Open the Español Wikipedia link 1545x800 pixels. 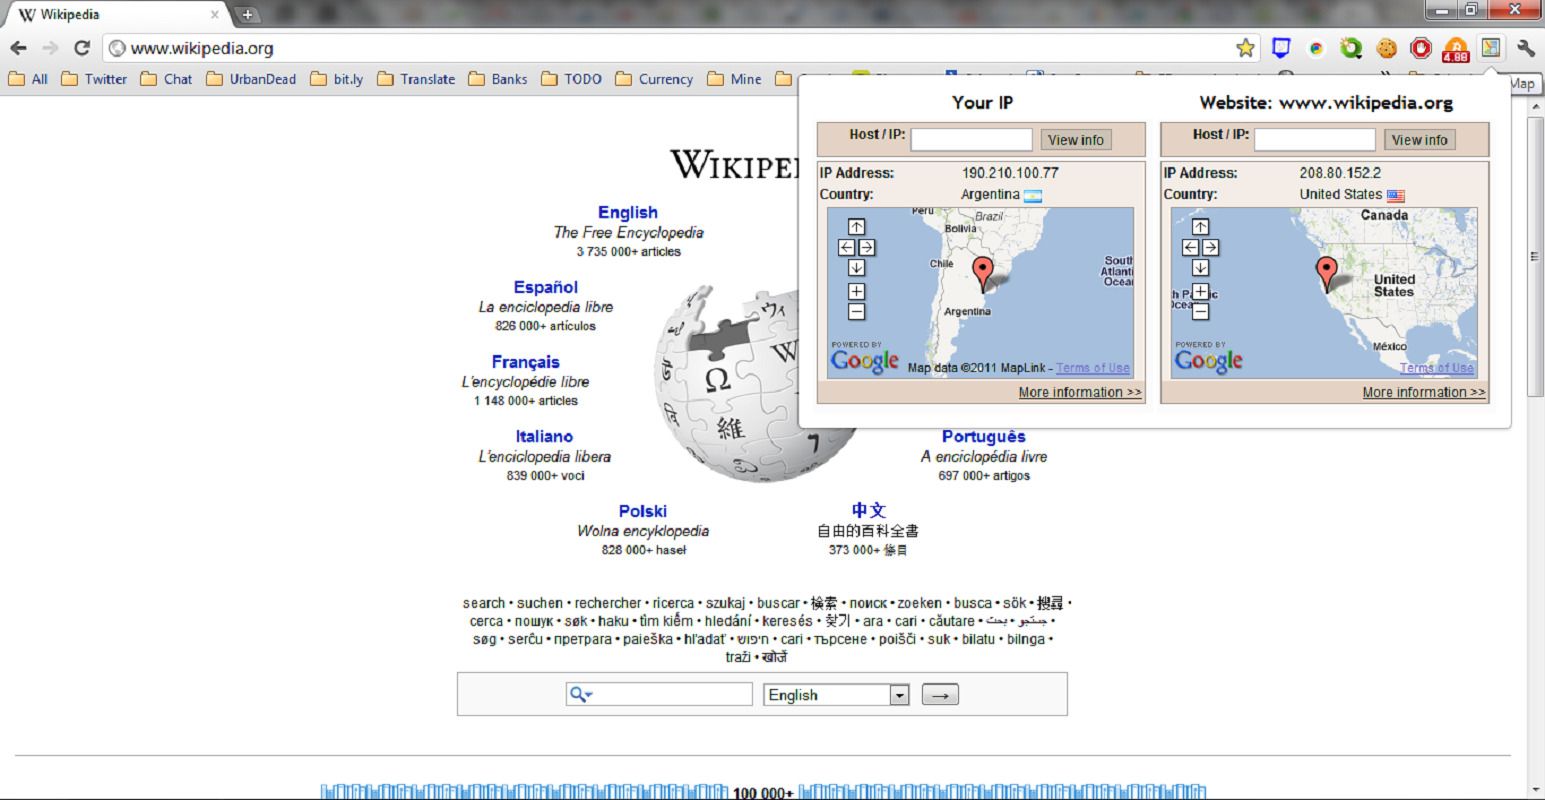click(546, 287)
